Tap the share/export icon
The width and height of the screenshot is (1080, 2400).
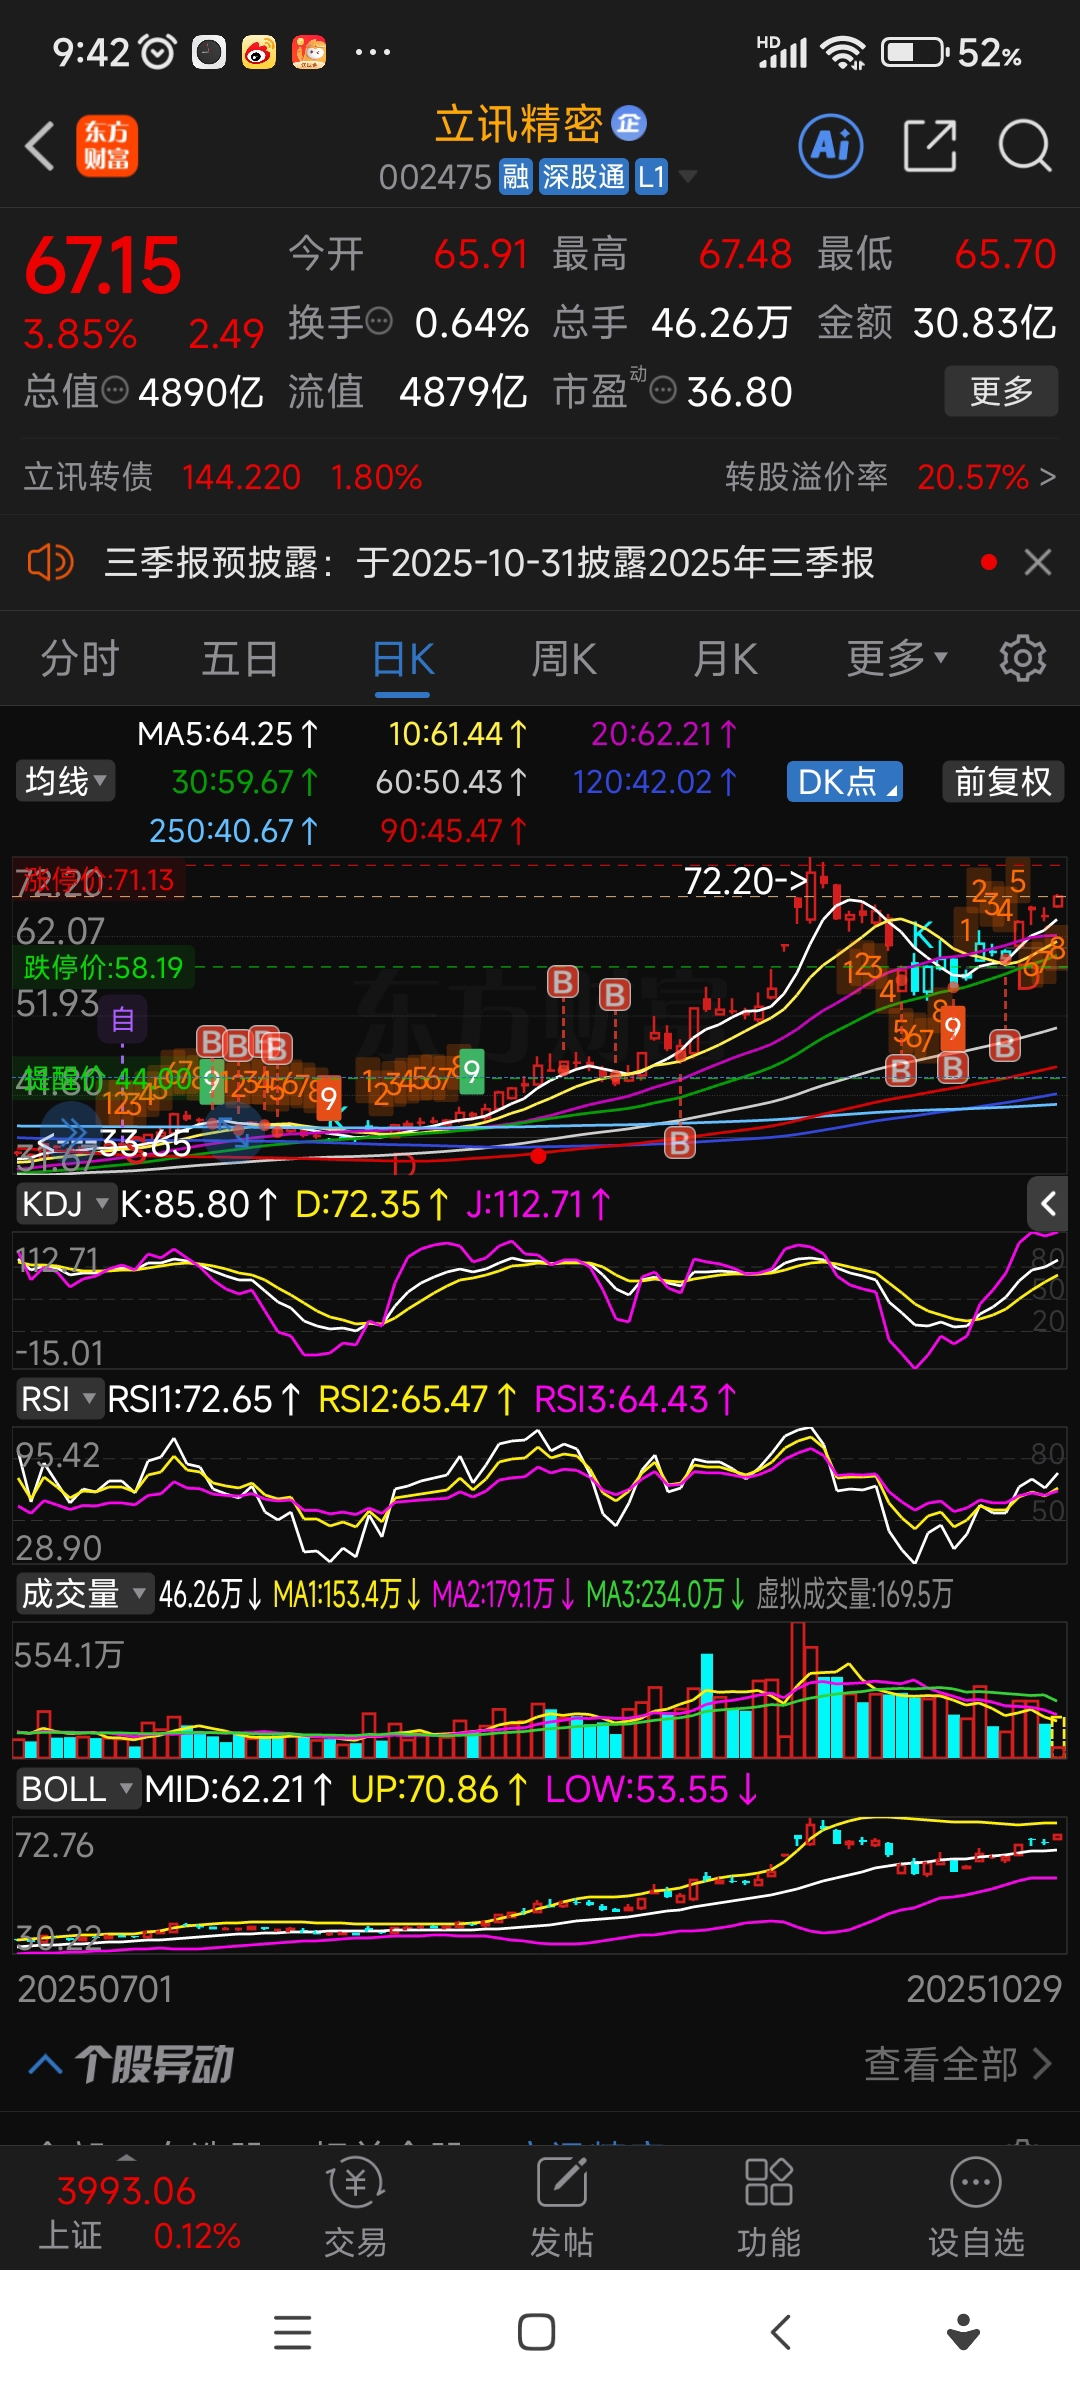click(x=930, y=146)
